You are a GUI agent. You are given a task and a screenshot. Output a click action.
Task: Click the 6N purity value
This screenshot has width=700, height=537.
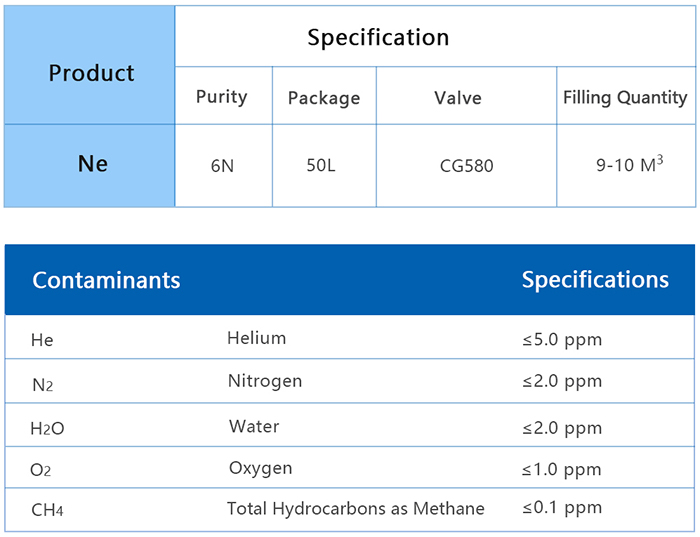coord(222,166)
